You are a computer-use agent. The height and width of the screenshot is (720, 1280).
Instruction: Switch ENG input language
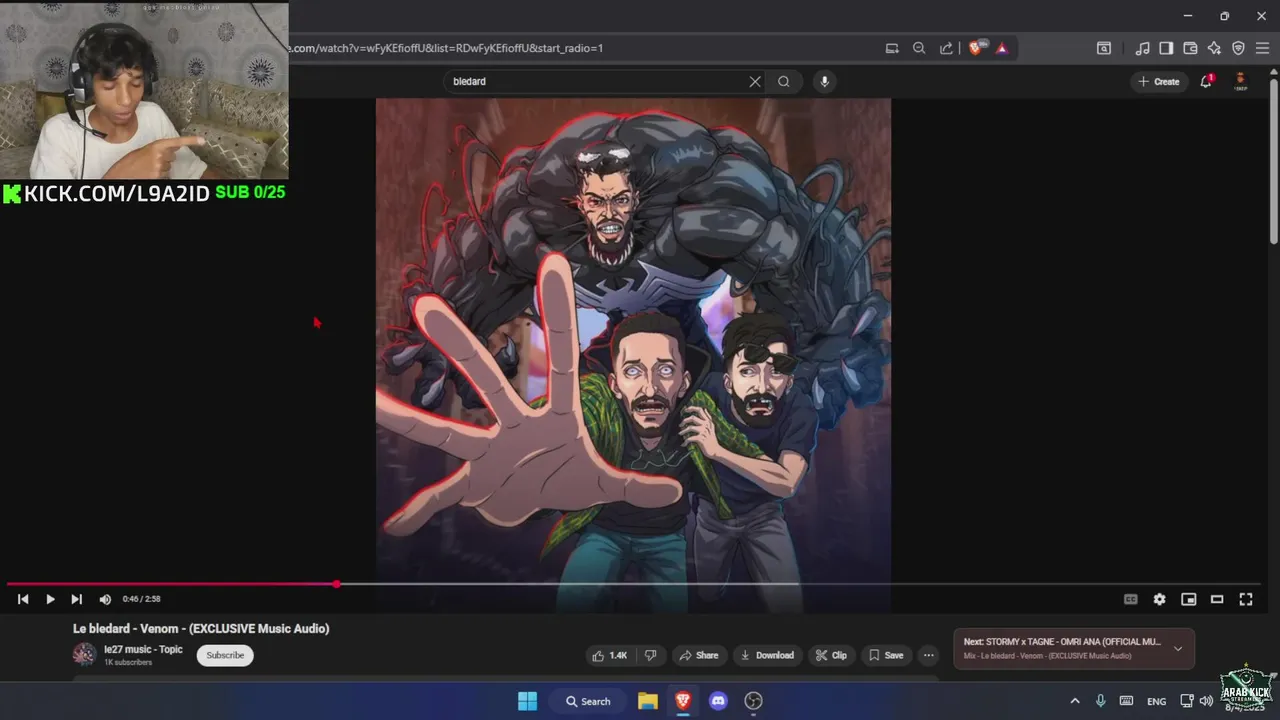click(x=1157, y=701)
